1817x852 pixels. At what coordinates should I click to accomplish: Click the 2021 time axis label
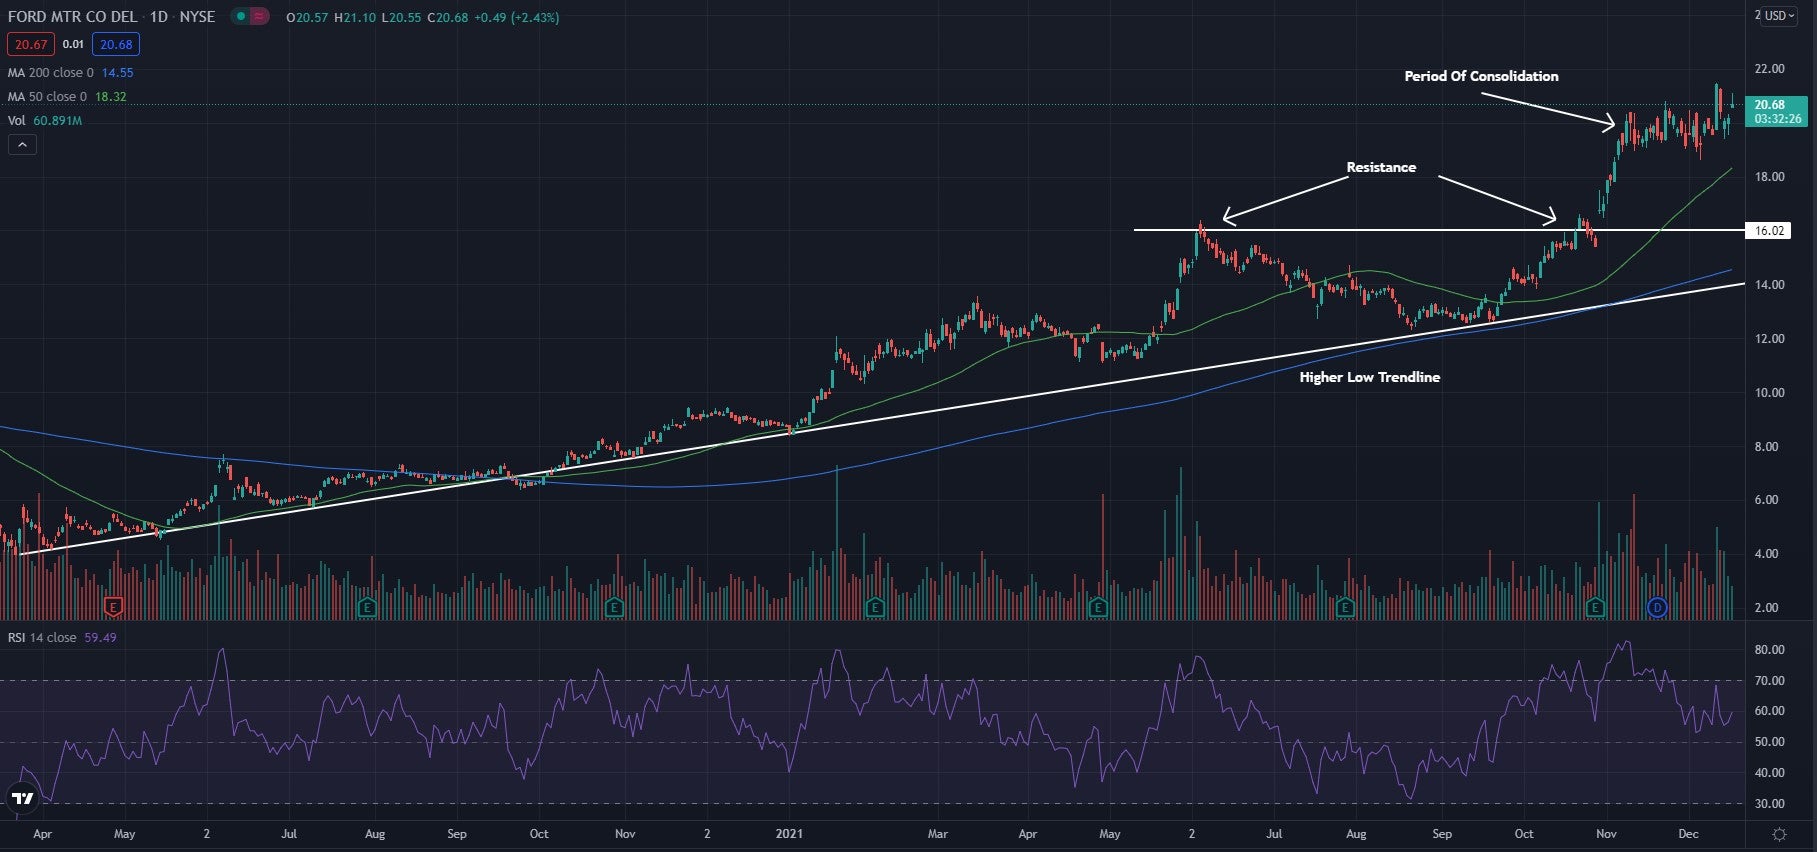coord(789,834)
